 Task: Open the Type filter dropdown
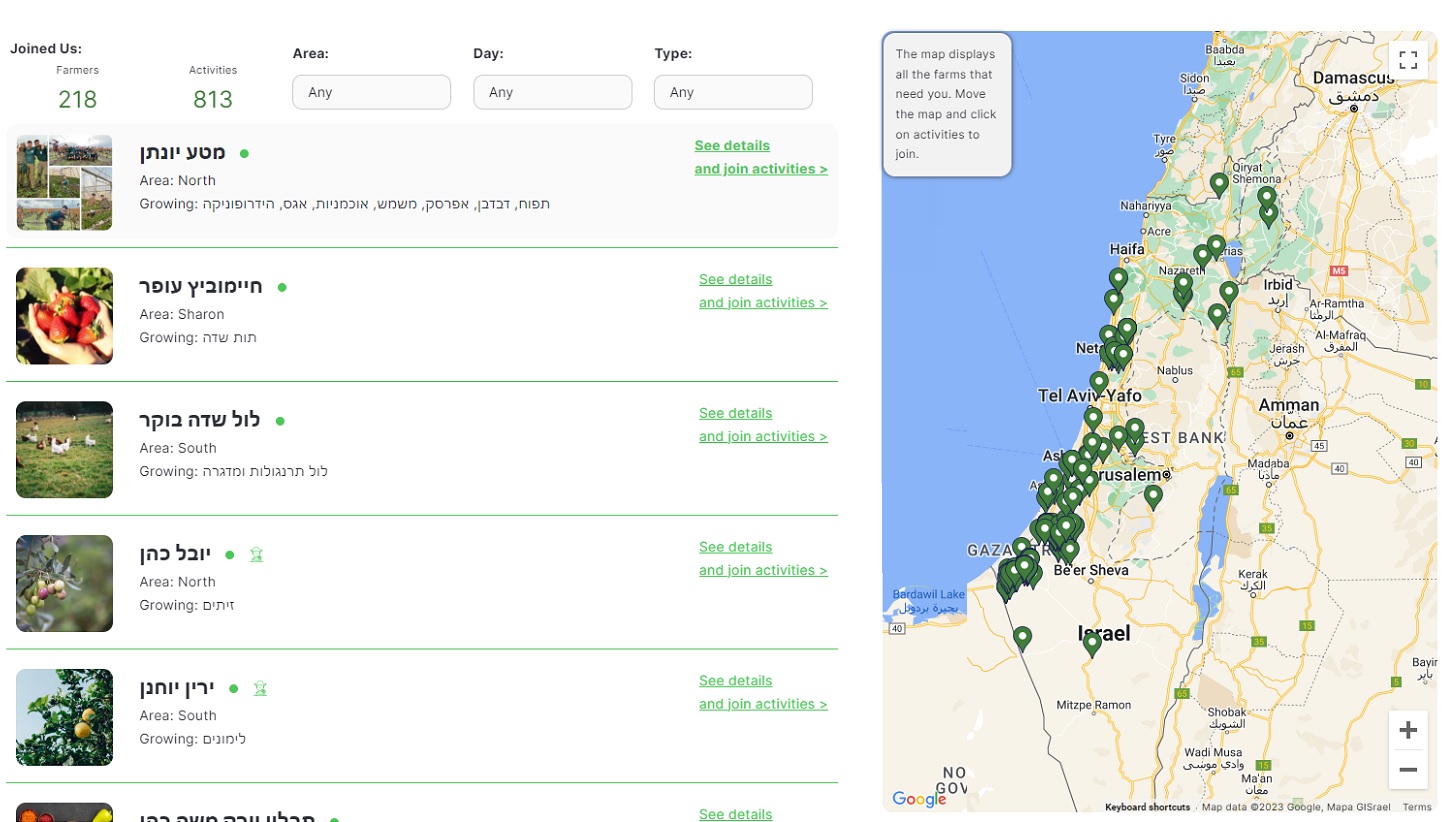pos(733,92)
